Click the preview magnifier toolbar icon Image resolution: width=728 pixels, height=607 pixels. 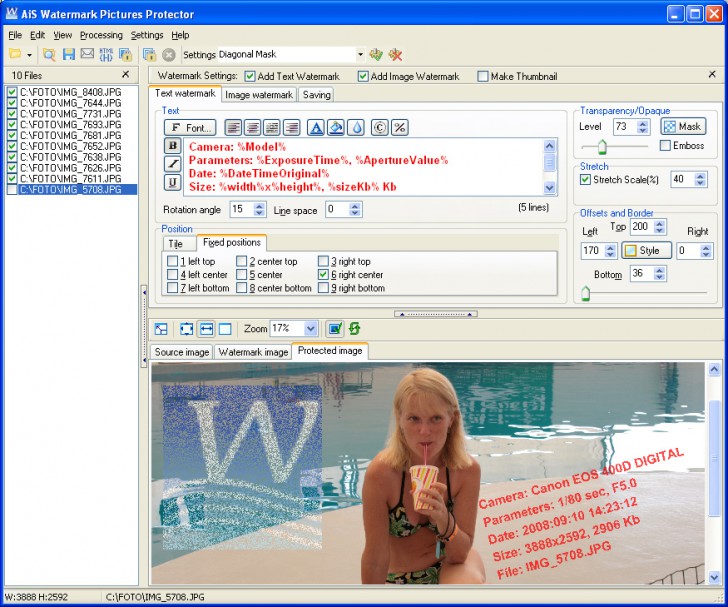(49, 54)
